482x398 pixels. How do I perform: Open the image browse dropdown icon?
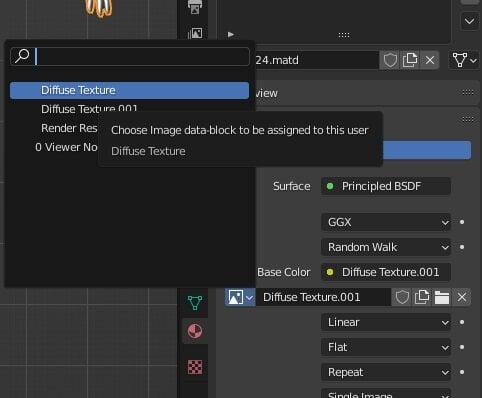240,297
